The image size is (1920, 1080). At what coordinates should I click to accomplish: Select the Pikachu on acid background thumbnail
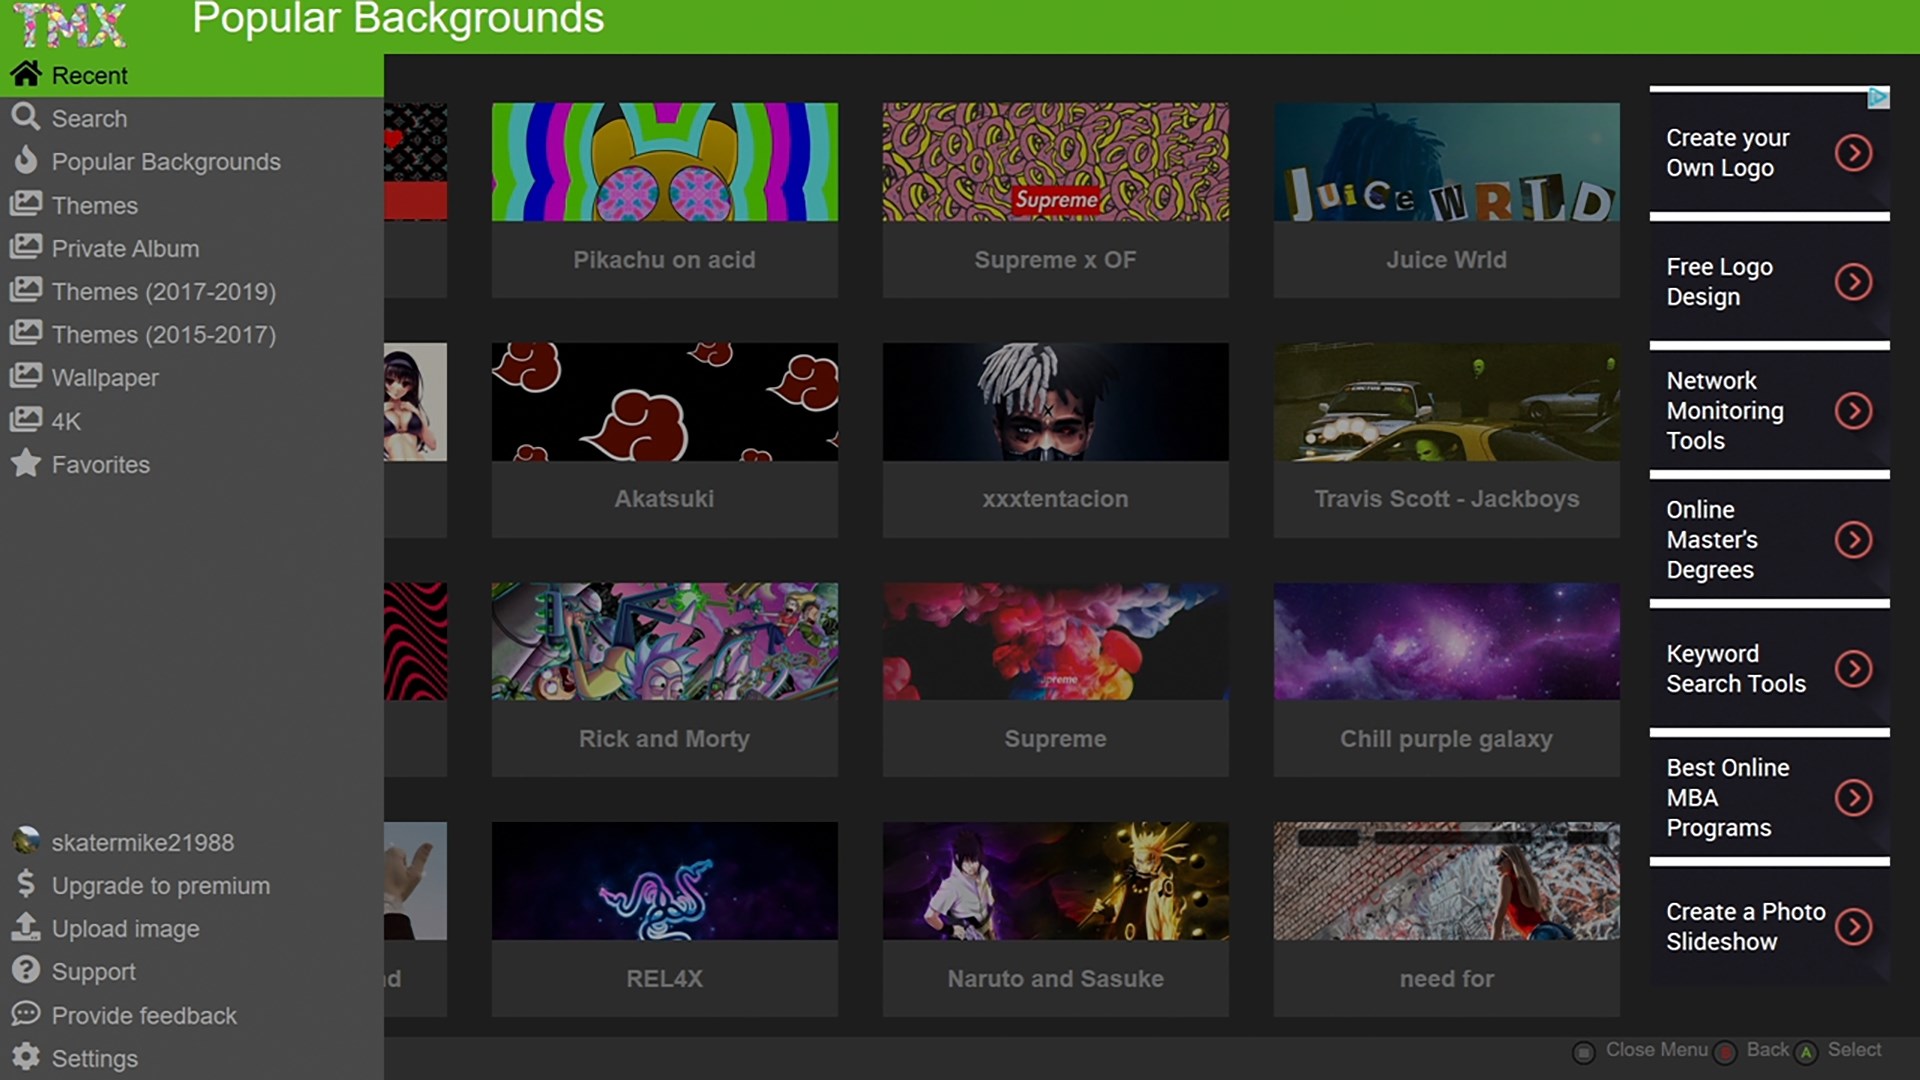click(664, 162)
